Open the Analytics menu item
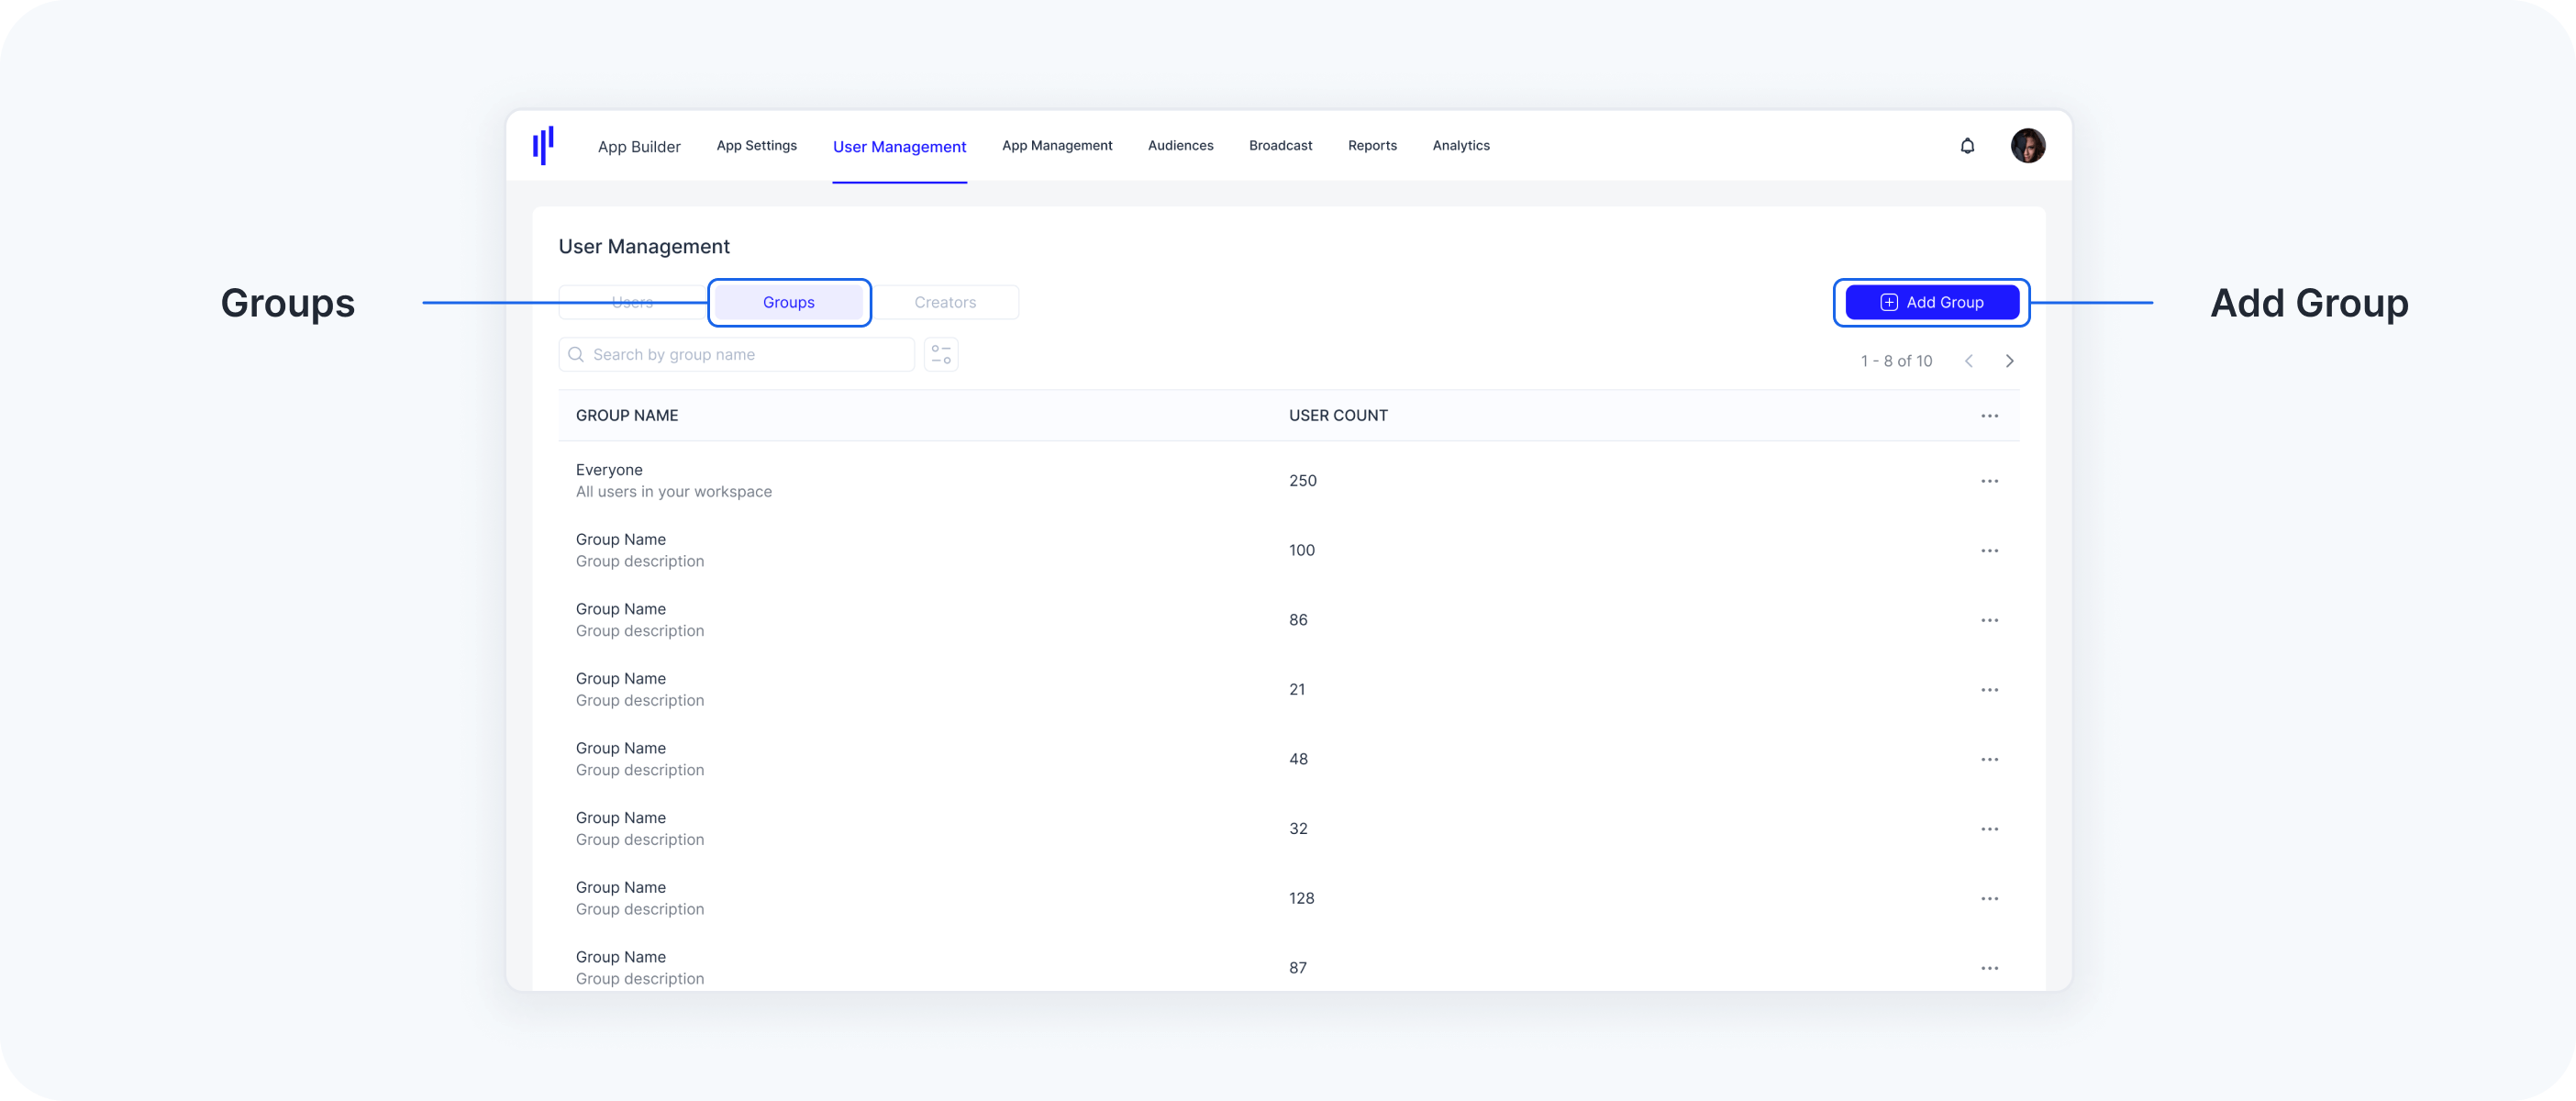2576x1101 pixels. 1460,146
